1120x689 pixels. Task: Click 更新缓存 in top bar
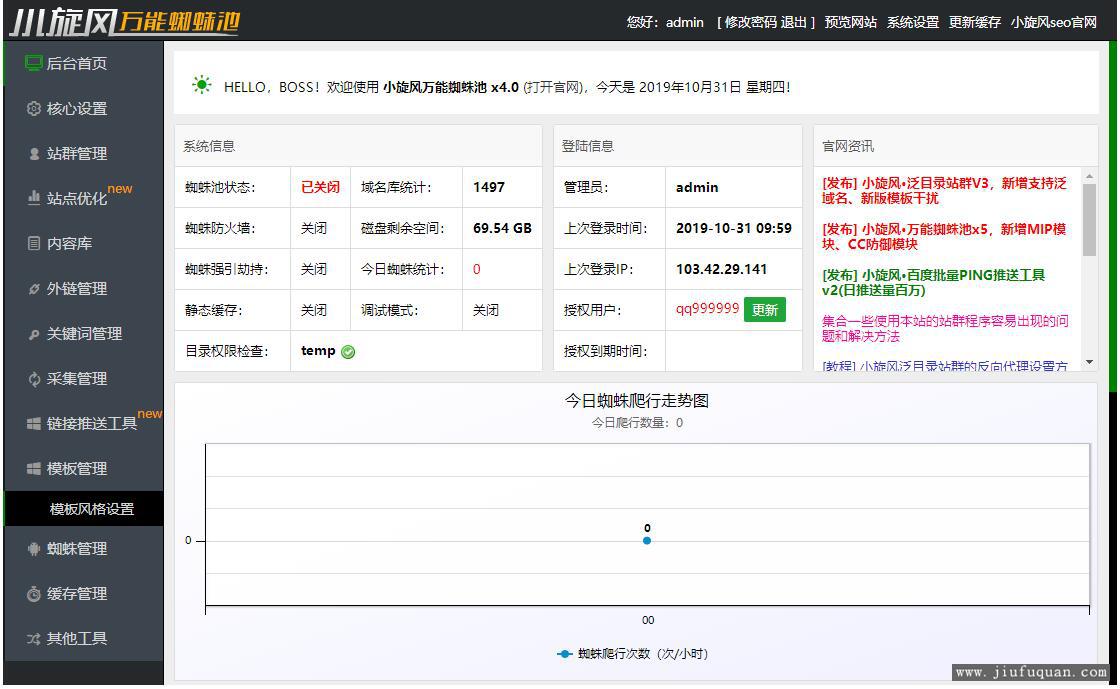tap(975, 22)
